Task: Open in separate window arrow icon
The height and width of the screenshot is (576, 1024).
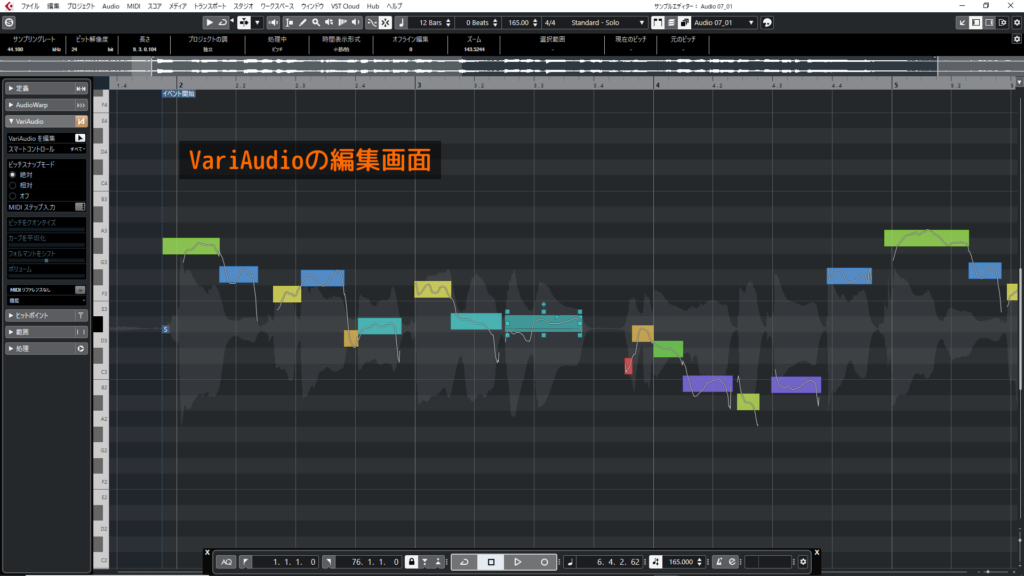Action: [x=962, y=23]
